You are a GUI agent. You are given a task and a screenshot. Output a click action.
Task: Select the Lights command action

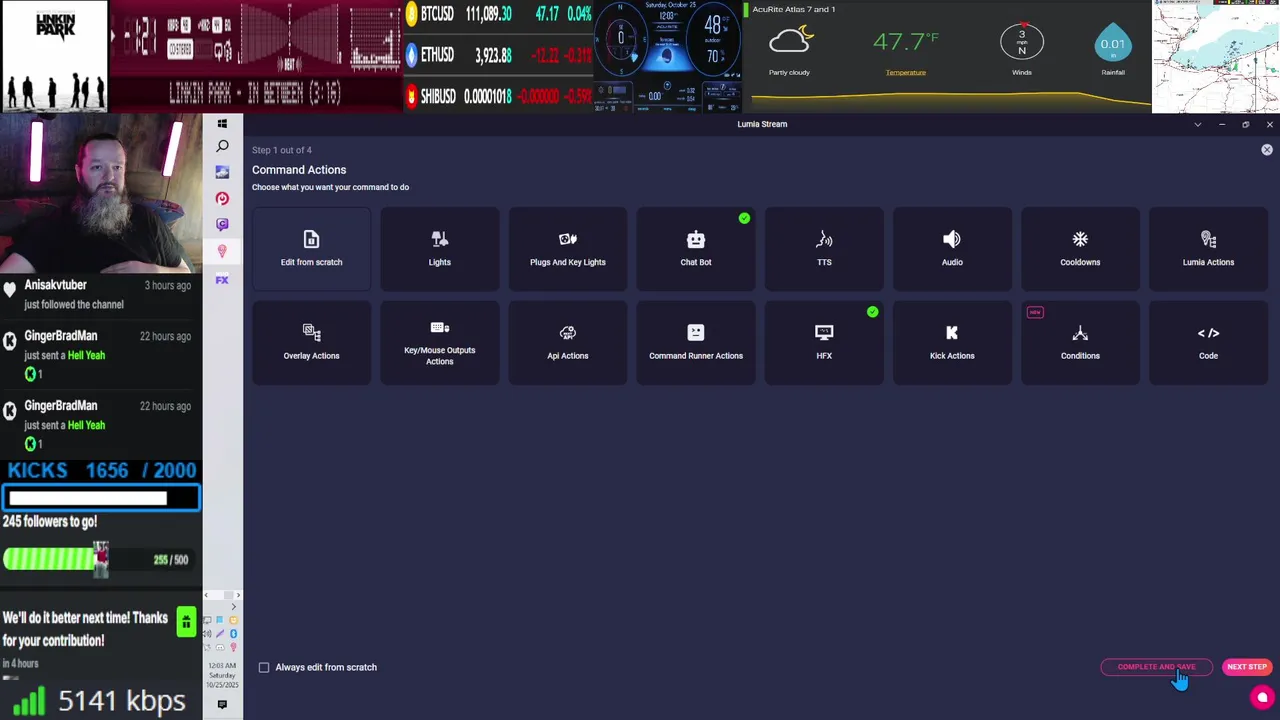click(x=439, y=248)
